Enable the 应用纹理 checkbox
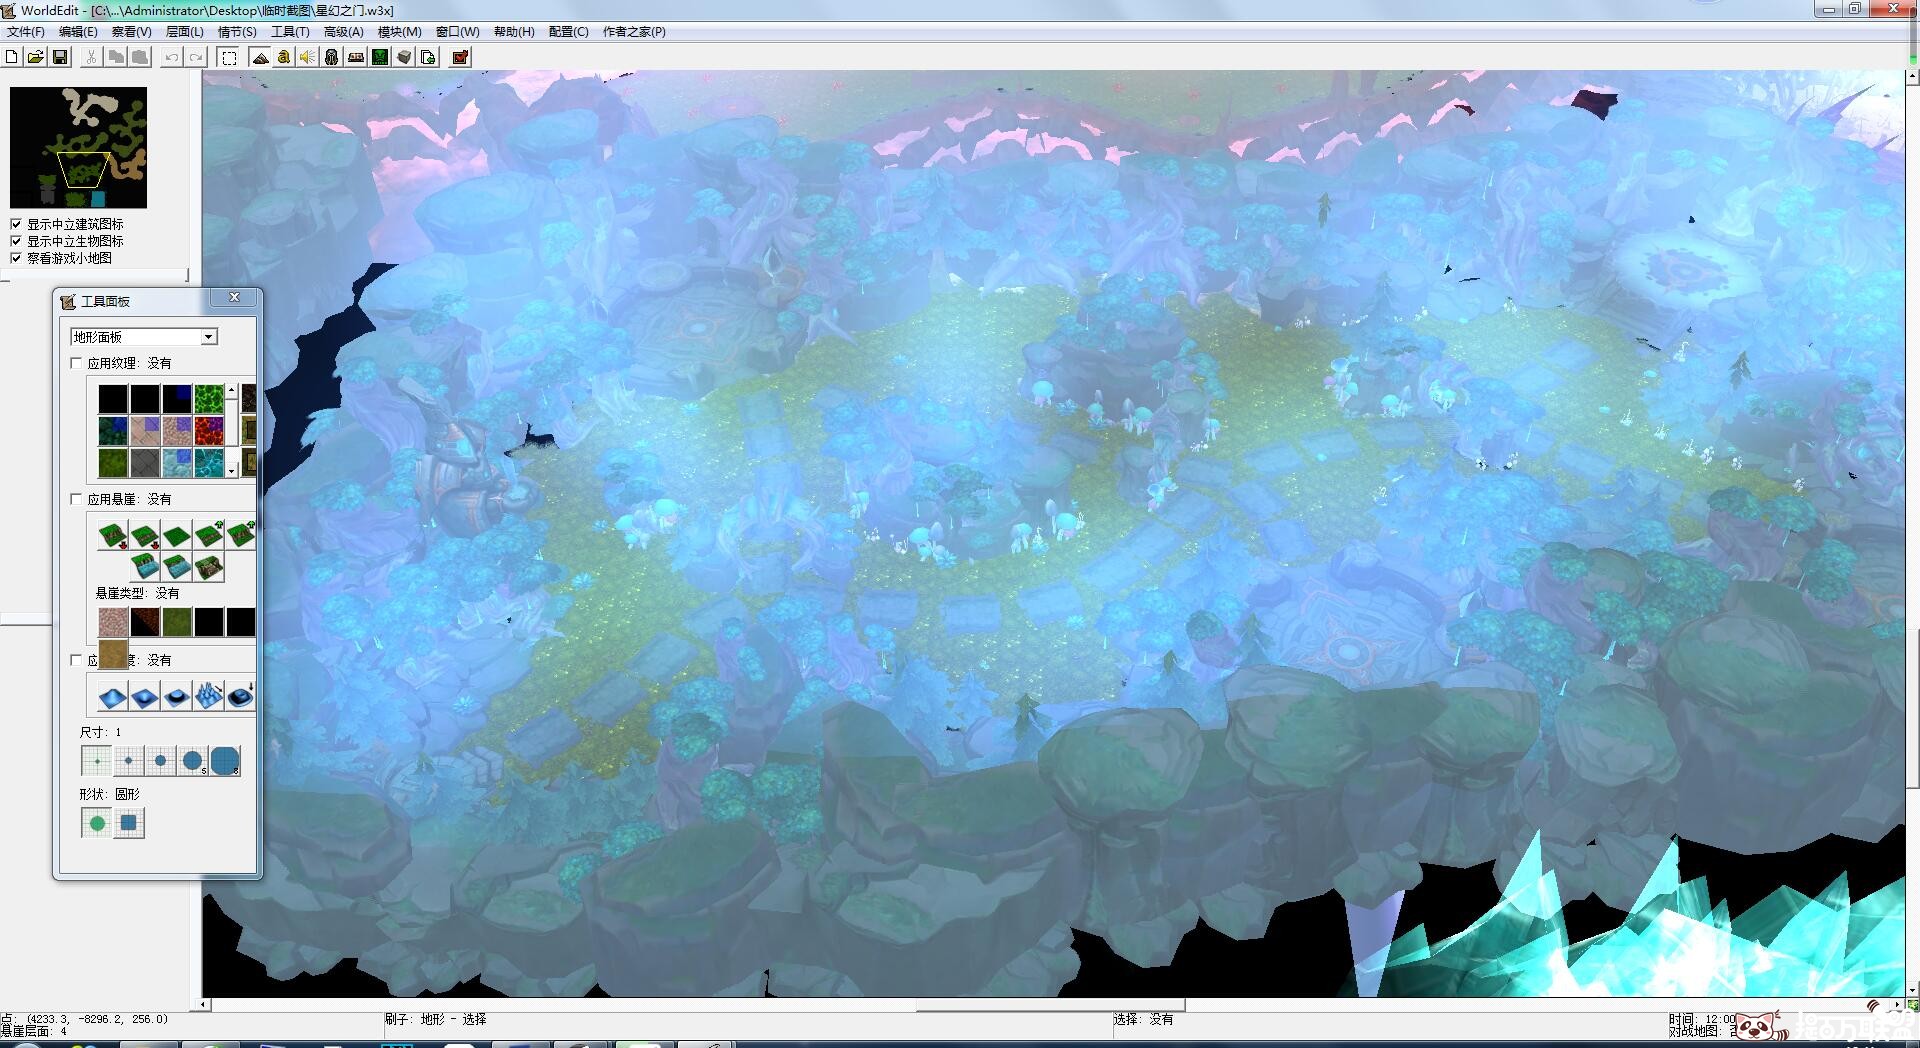This screenshot has height=1048, width=1920. pyautogui.click(x=77, y=363)
